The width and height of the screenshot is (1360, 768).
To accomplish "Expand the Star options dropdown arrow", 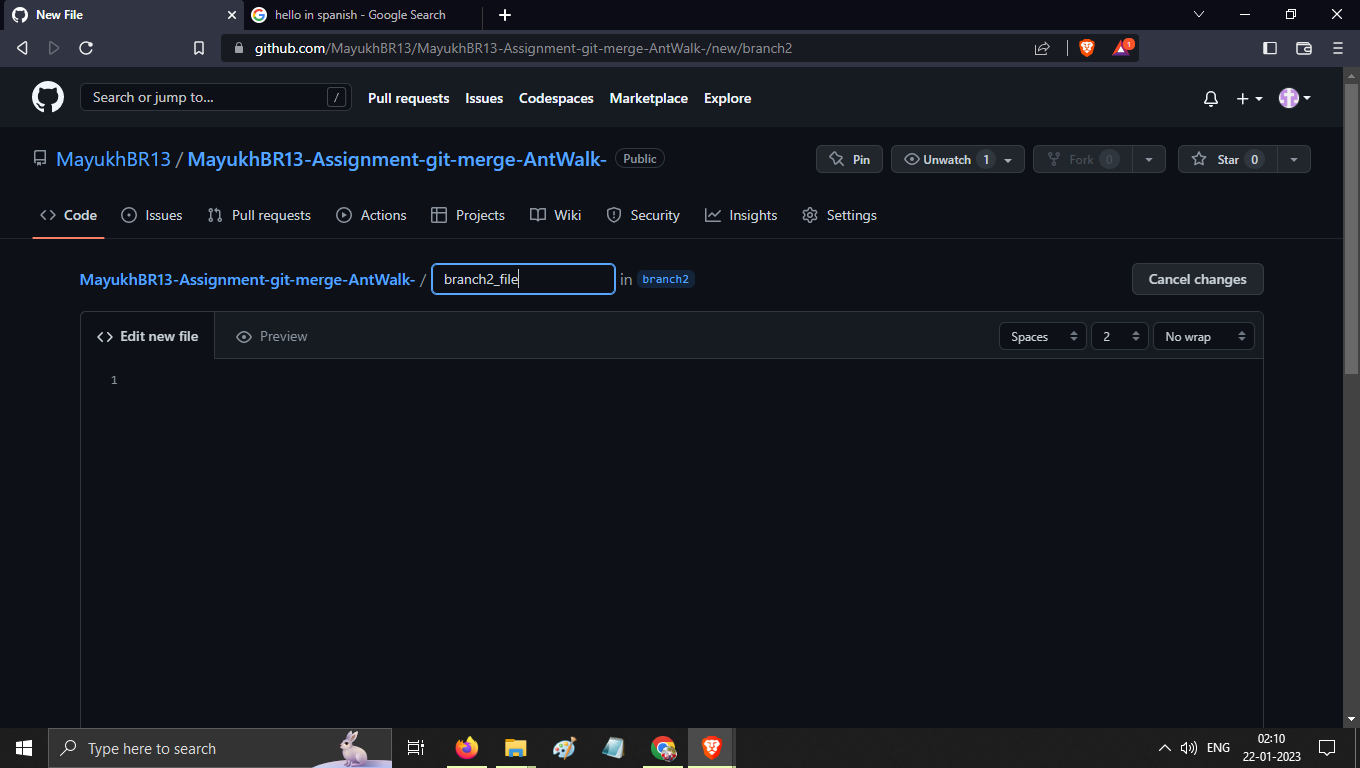I will (x=1293, y=158).
